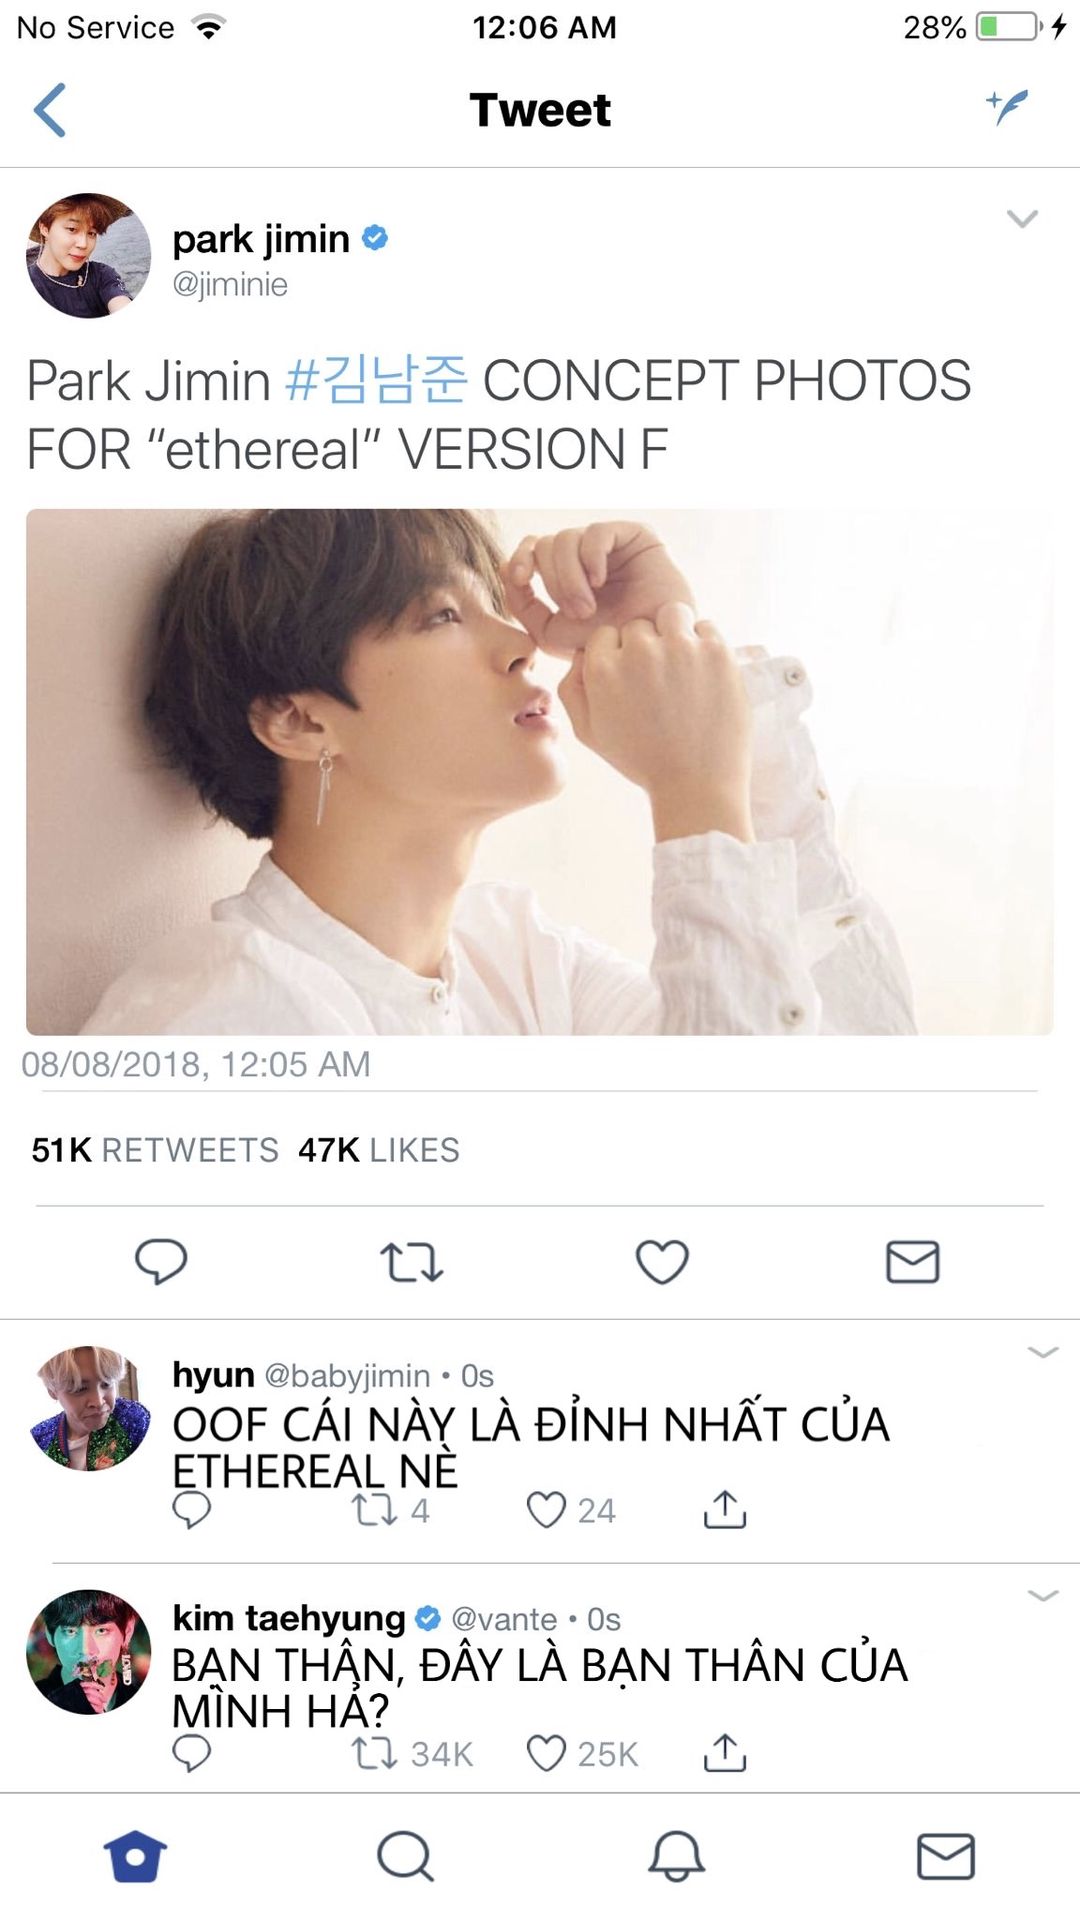Expand options chevron on hyun's reply
The image size is (1080, 1920).
coord(1042,1352)
